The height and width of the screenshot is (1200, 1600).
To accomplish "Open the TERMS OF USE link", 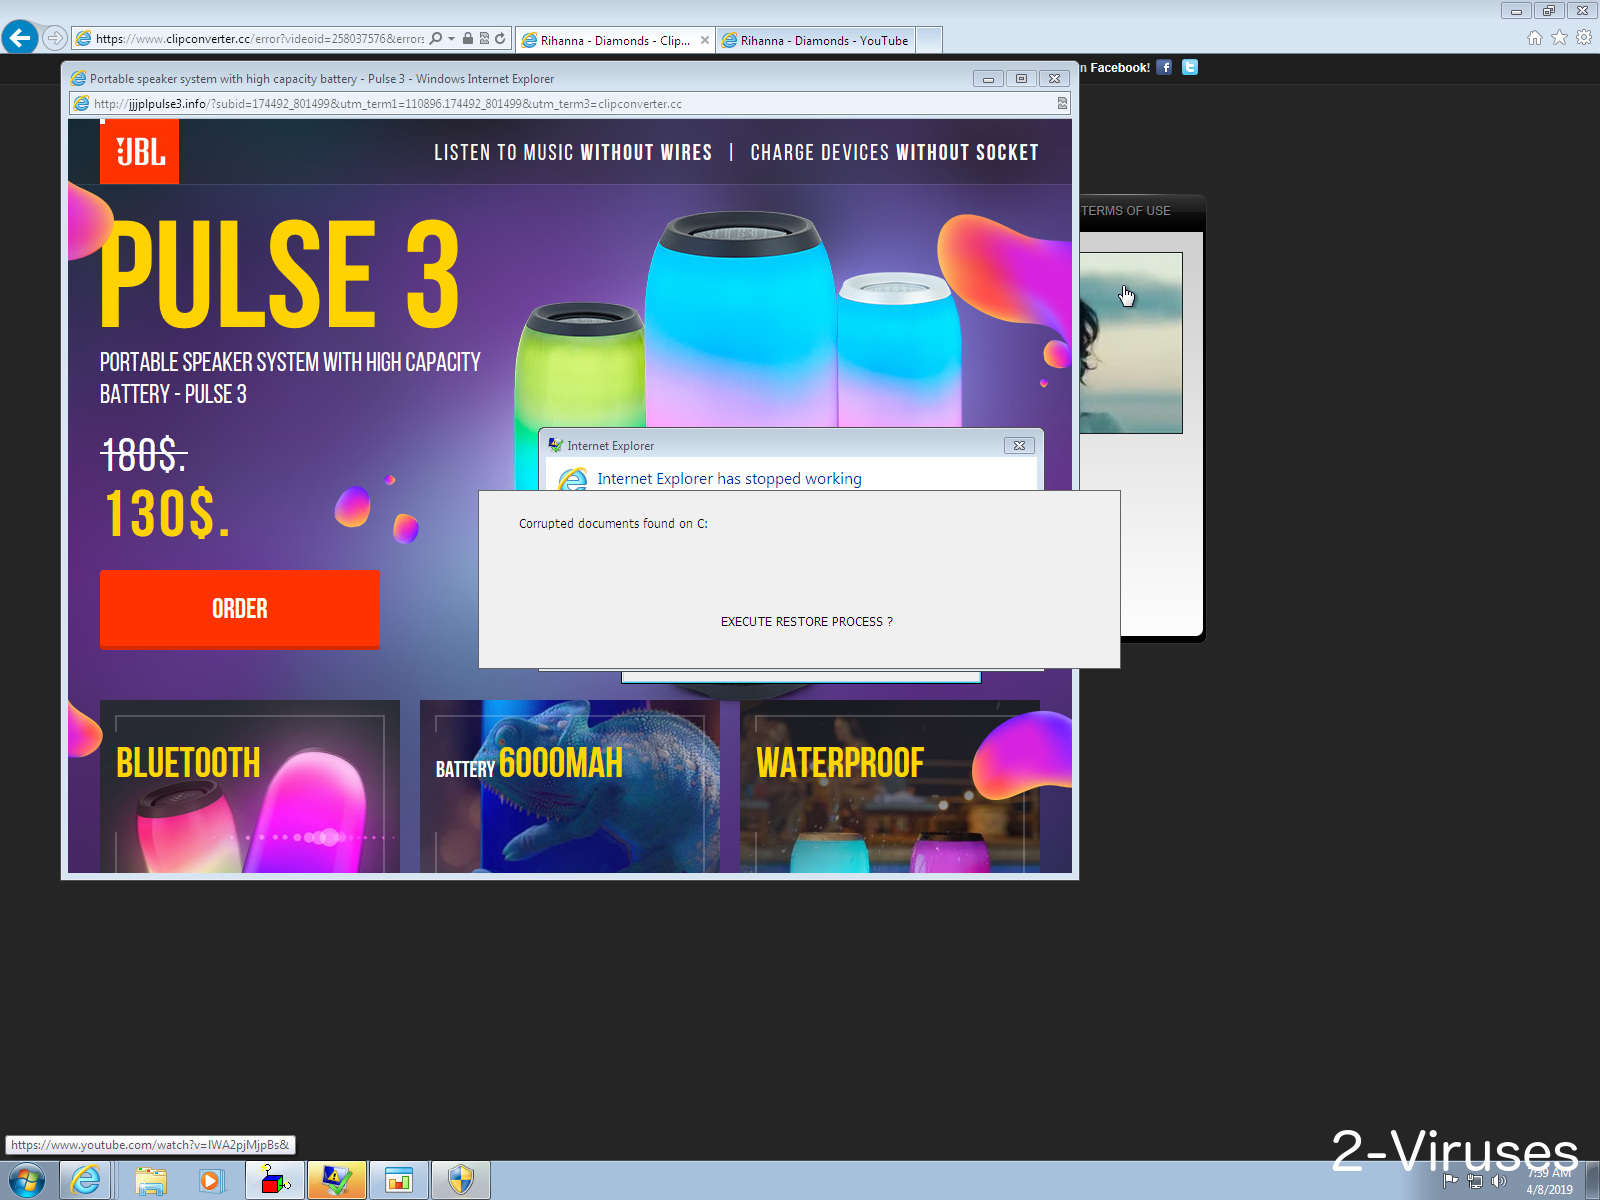I will pos(1126,211).
